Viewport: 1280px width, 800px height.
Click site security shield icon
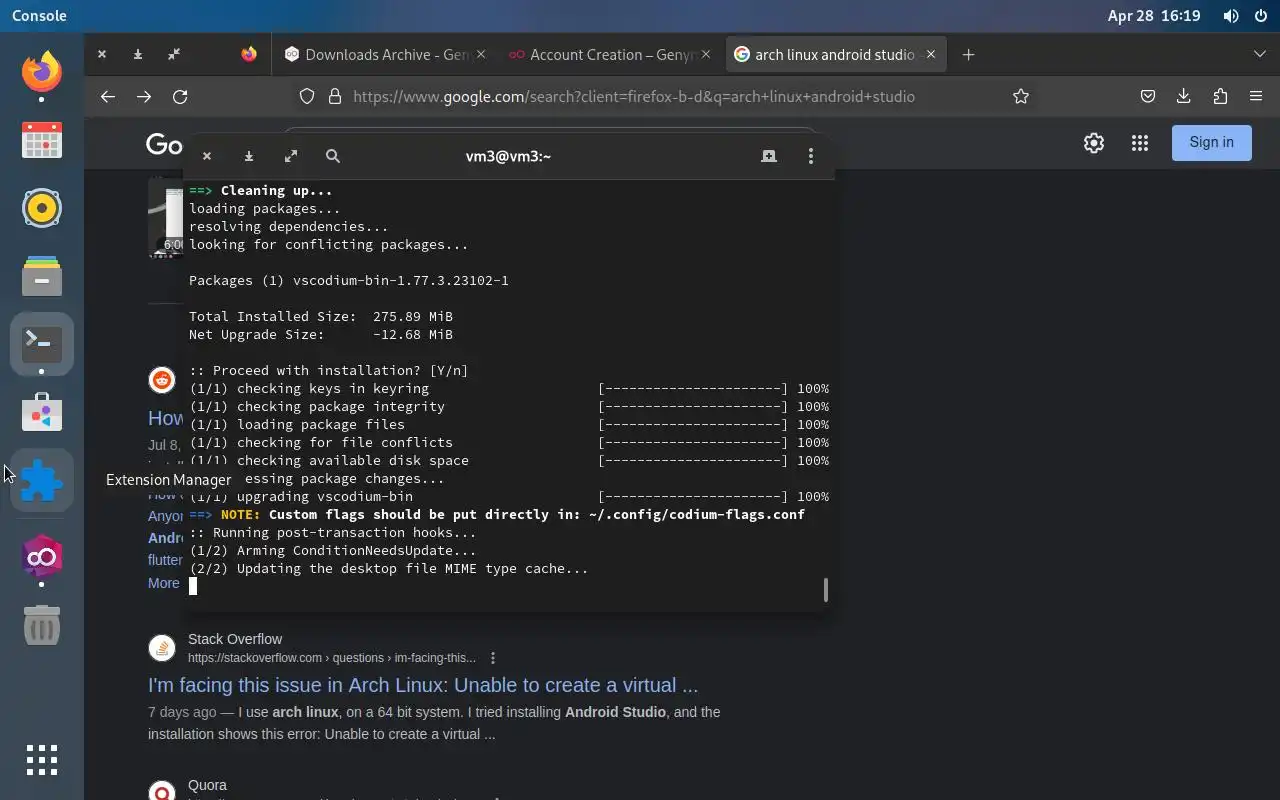coord(308,97)
